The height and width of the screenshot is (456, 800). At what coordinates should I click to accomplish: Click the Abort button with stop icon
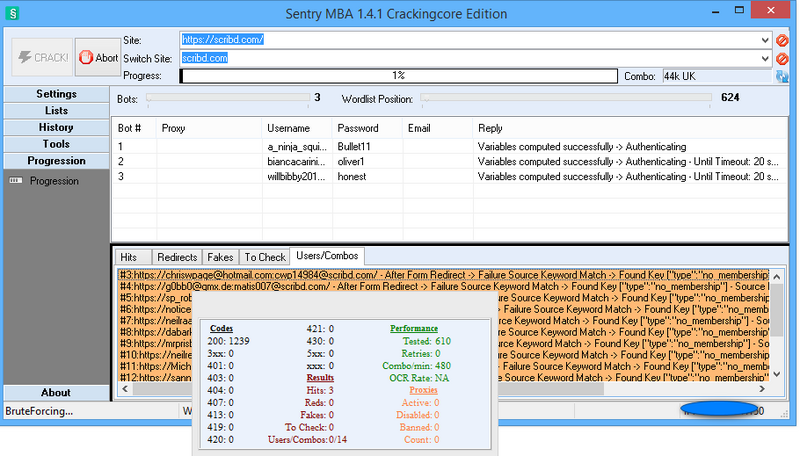tap(98, 58)
